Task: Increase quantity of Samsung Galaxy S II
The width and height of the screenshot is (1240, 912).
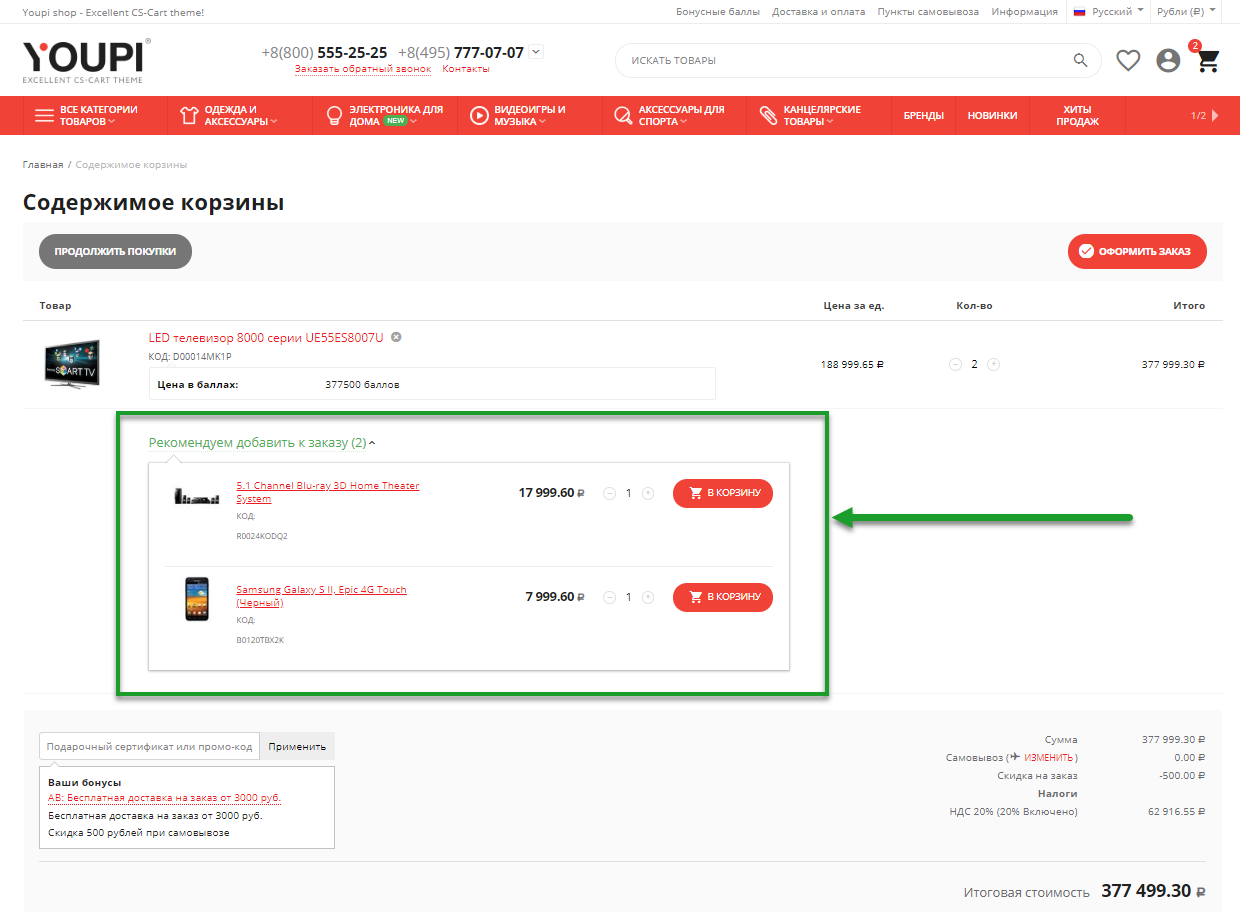Action: point(648,597)
